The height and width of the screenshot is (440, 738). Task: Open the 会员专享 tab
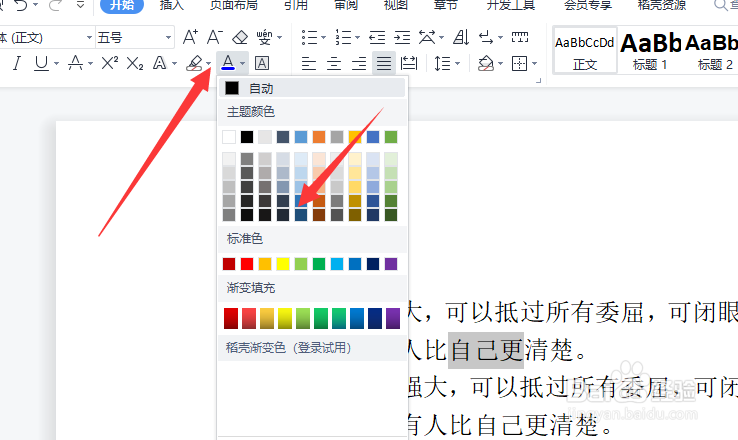click(588, 5)
